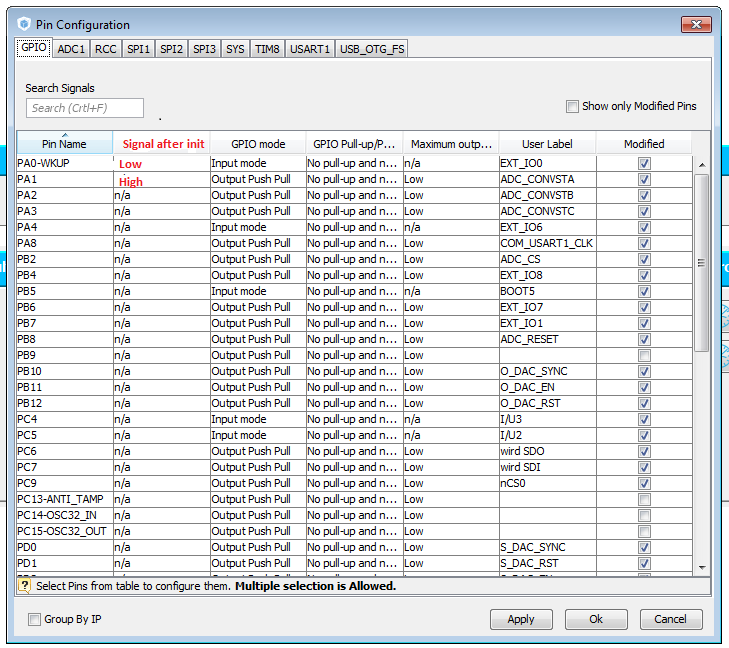Open the RCC tab
The image size is (729, 648).
tap(106, 49)
